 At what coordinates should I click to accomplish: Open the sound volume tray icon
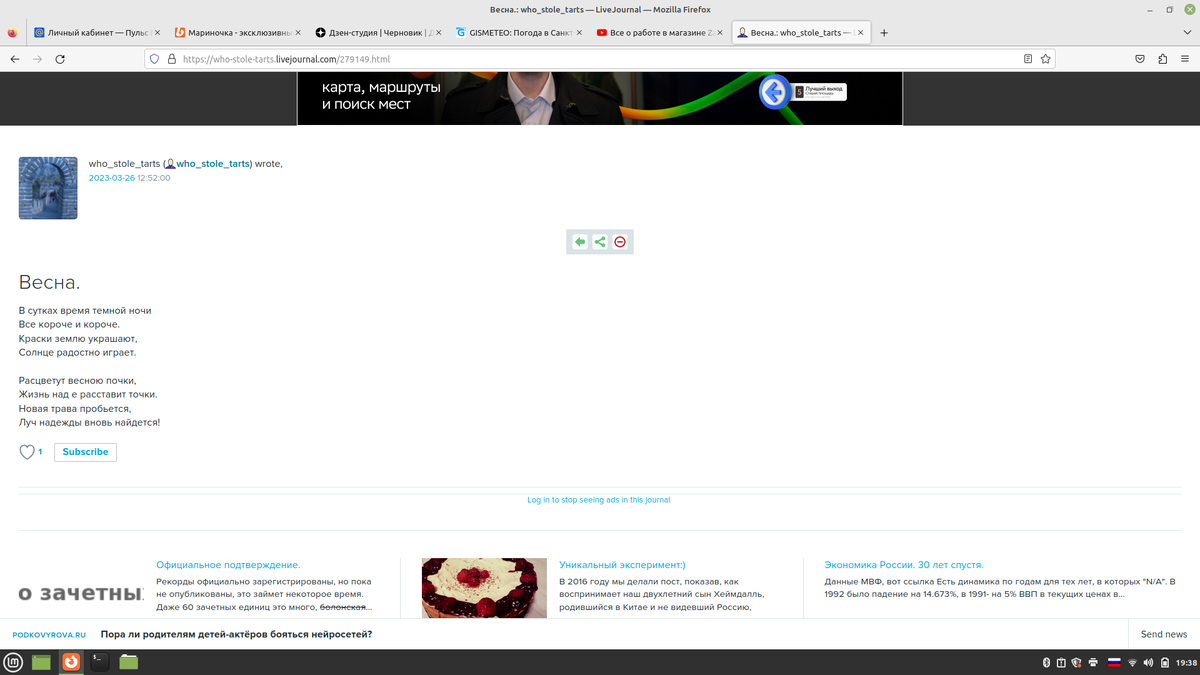coord(1148,662)
